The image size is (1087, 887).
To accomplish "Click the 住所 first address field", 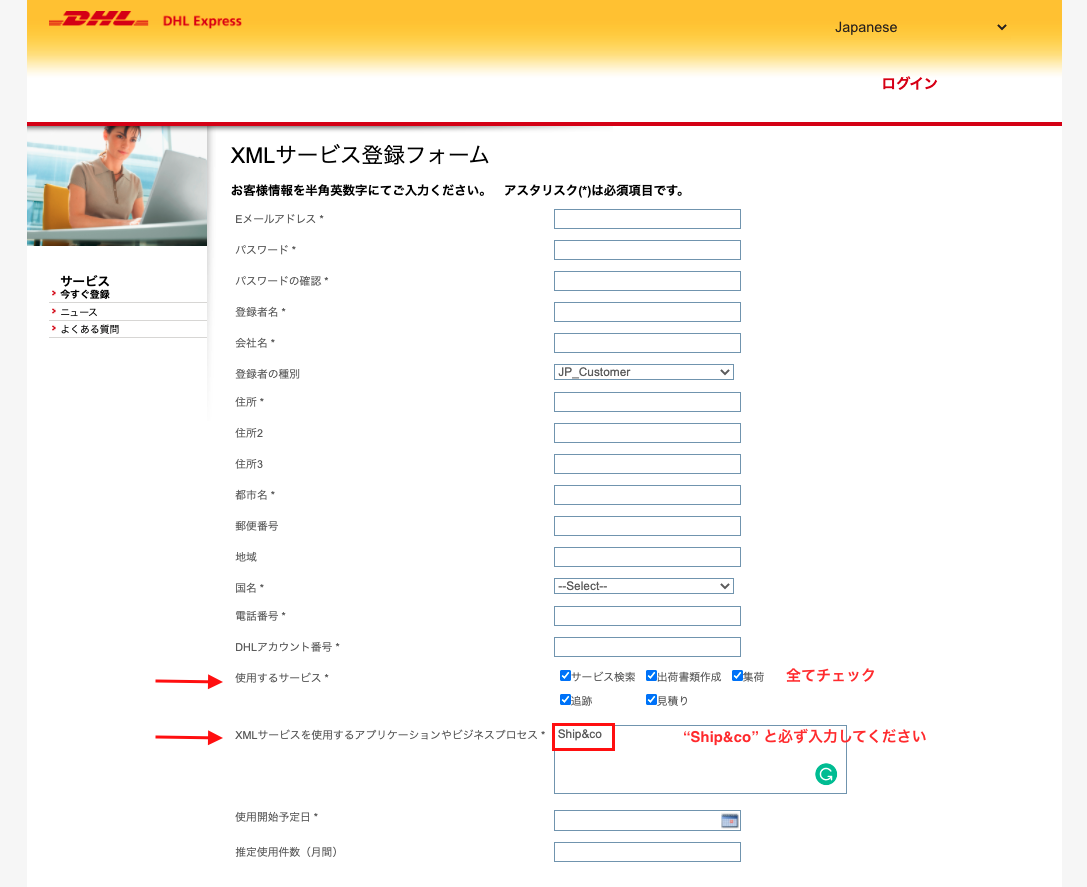I will point(647,402).
